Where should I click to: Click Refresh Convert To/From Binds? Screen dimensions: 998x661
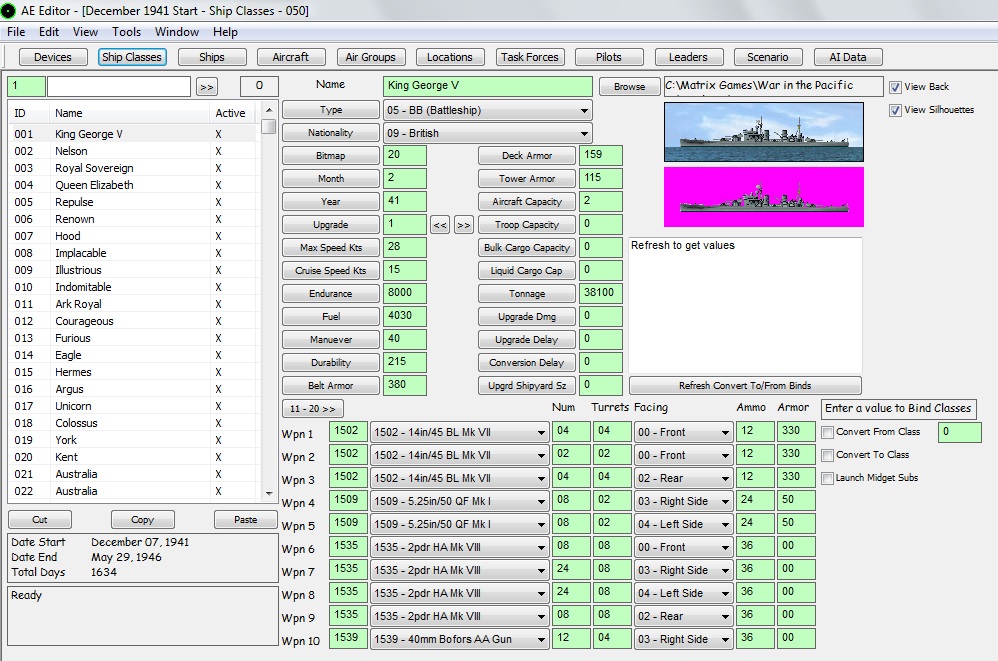click(746, 385)
